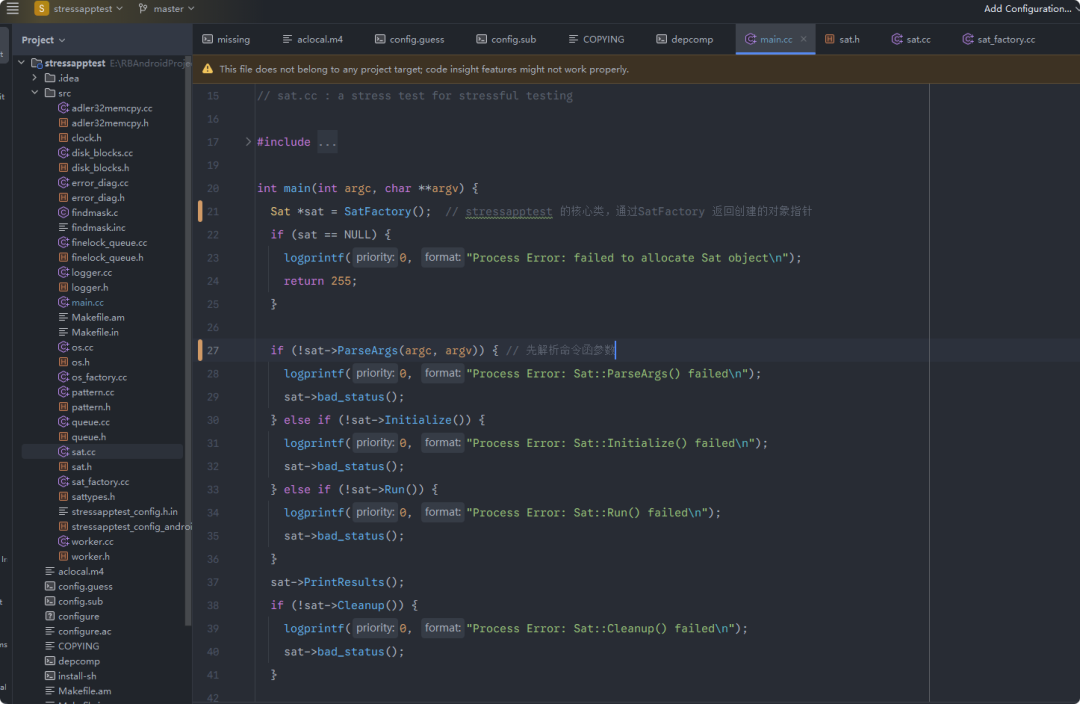
Task: Expand the .idea folder node
Action: (x=35, y=78)
